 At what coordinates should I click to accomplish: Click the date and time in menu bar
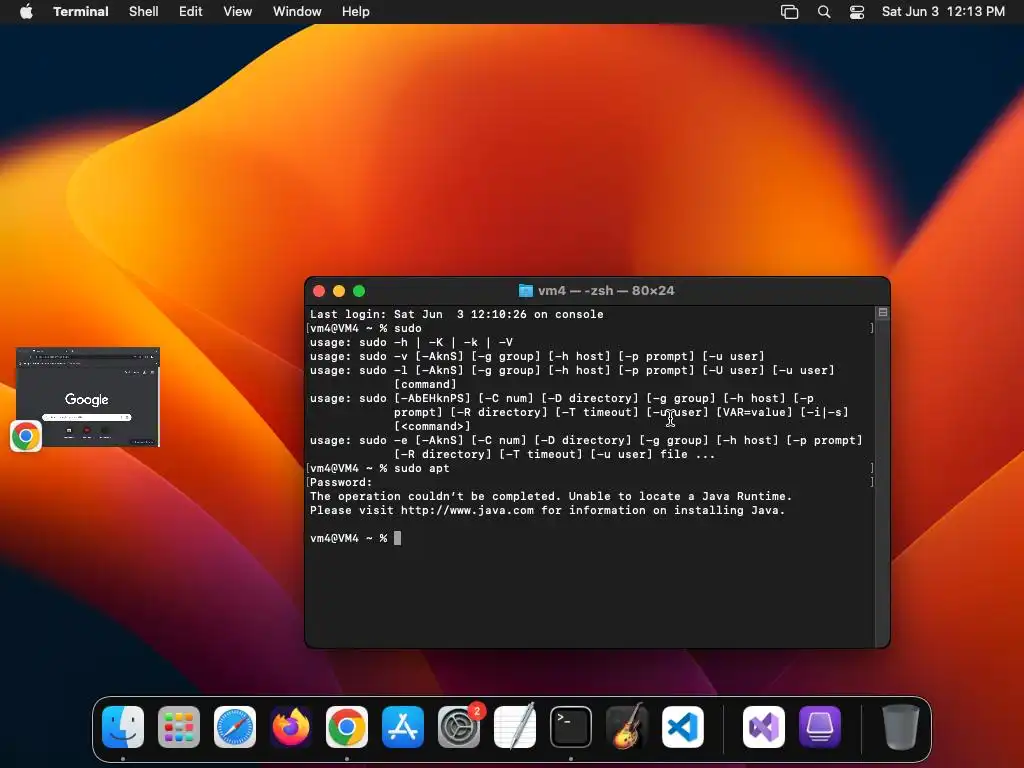944,12
